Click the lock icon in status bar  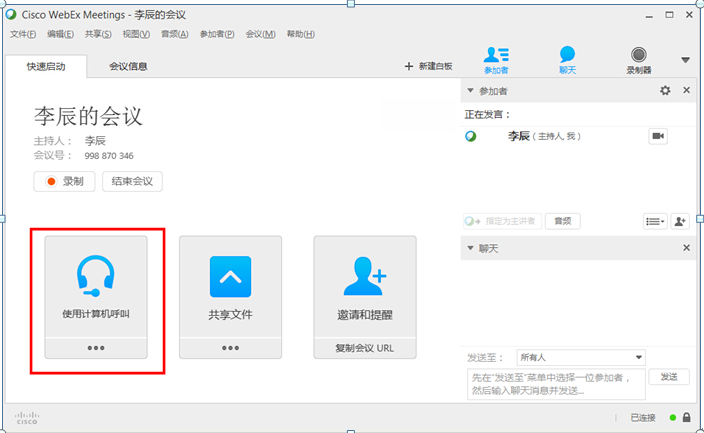point(686,417)
